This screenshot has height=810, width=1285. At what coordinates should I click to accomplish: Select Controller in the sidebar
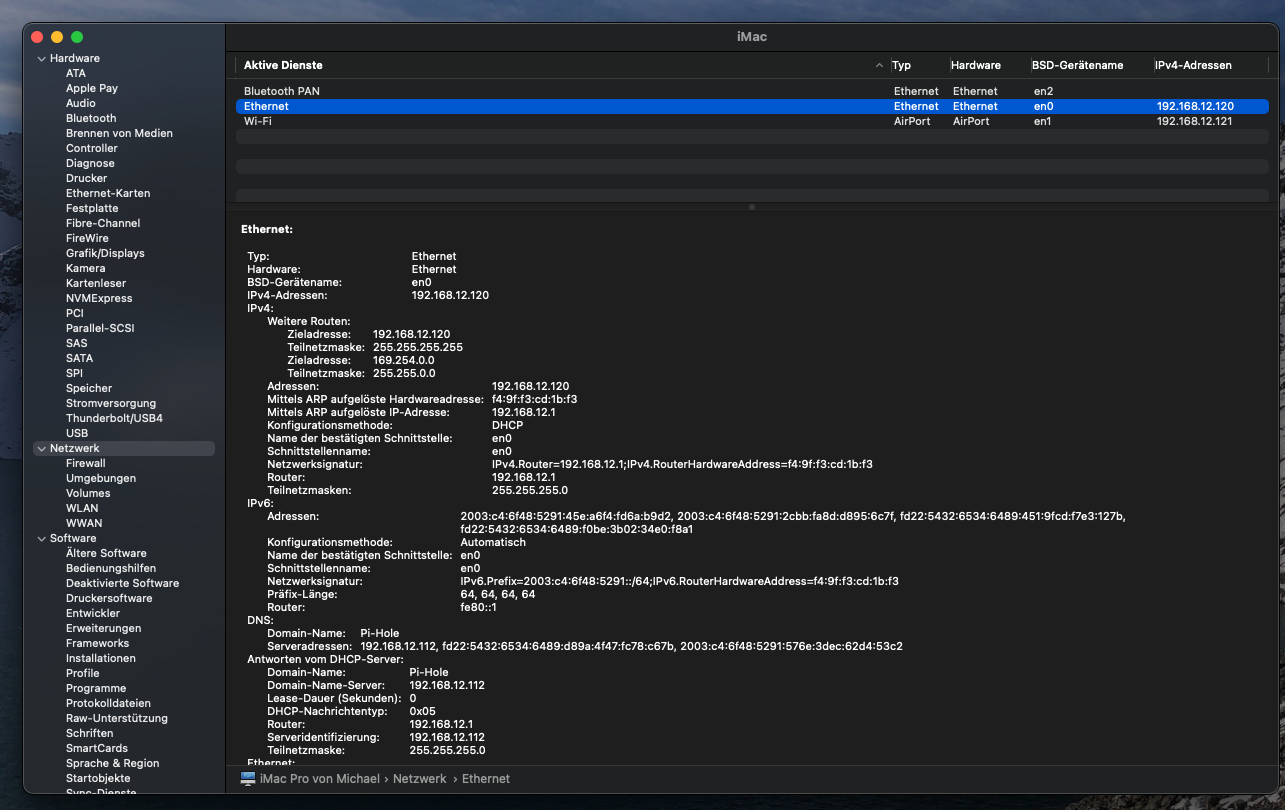point(92,148)
